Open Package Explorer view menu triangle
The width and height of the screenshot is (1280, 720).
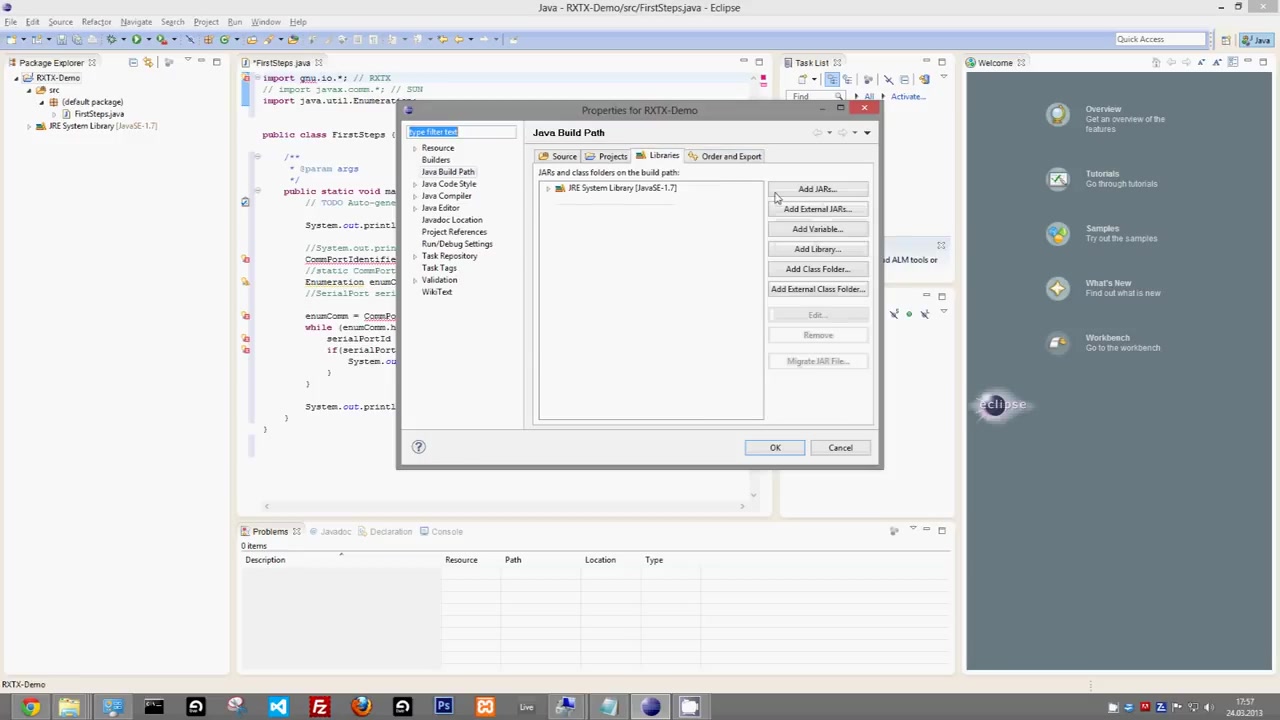click(x=187, y=60)
